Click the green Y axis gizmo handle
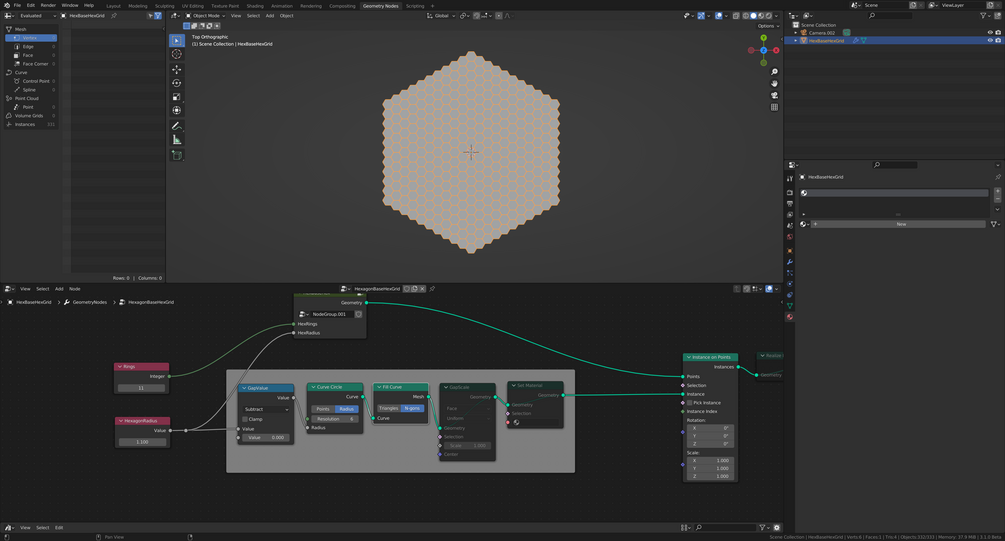This screenshot has width=1005, height=541. point(763,38)
